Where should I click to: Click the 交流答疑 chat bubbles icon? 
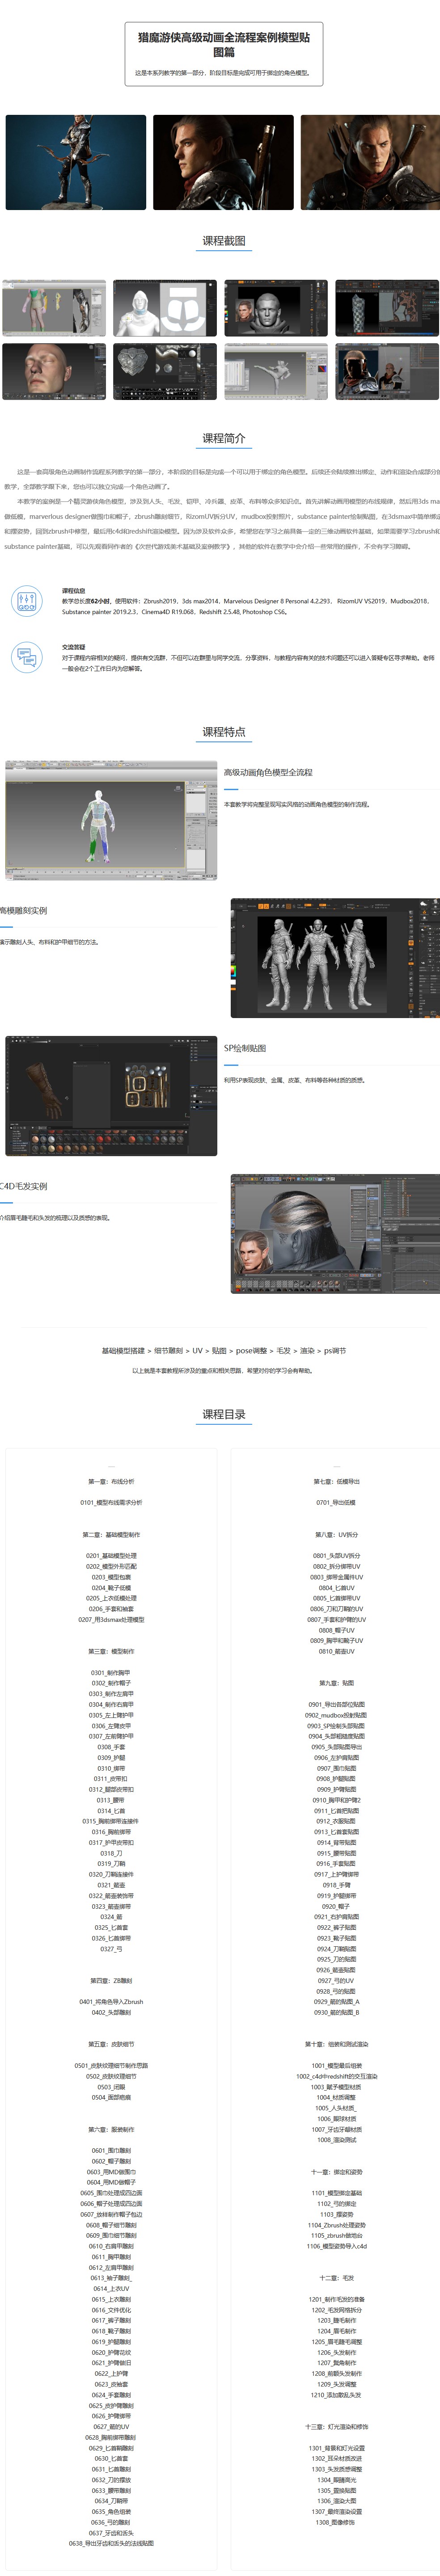[26, 657]
